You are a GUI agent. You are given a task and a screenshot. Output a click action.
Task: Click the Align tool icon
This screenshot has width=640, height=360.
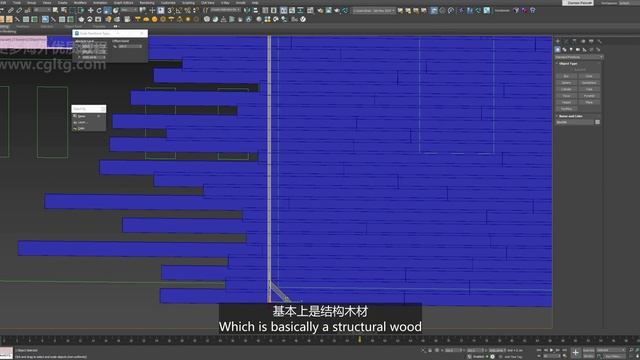[x=256, y=10]
